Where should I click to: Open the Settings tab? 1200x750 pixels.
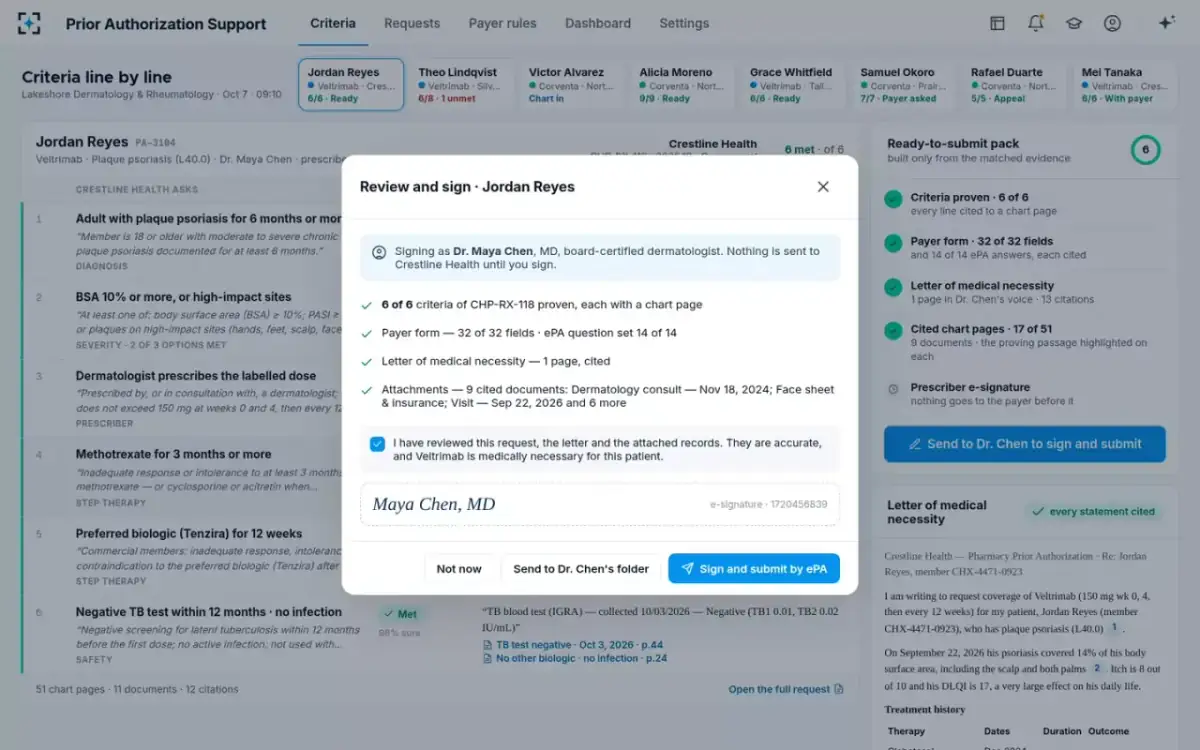click(684, 23)
